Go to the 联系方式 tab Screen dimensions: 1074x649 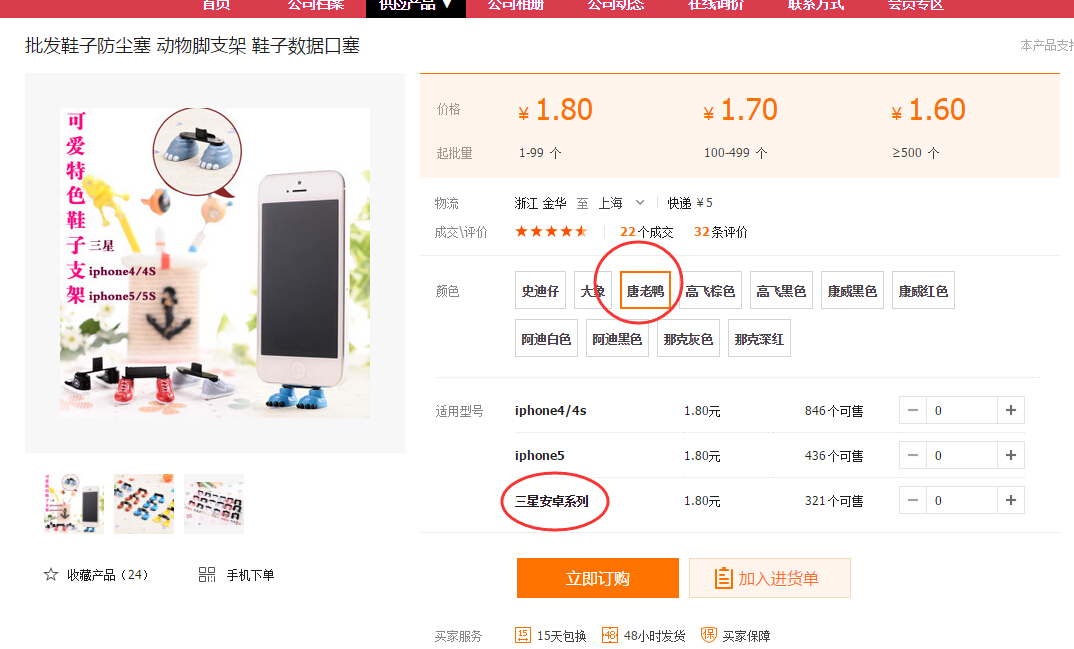point(816,6)
